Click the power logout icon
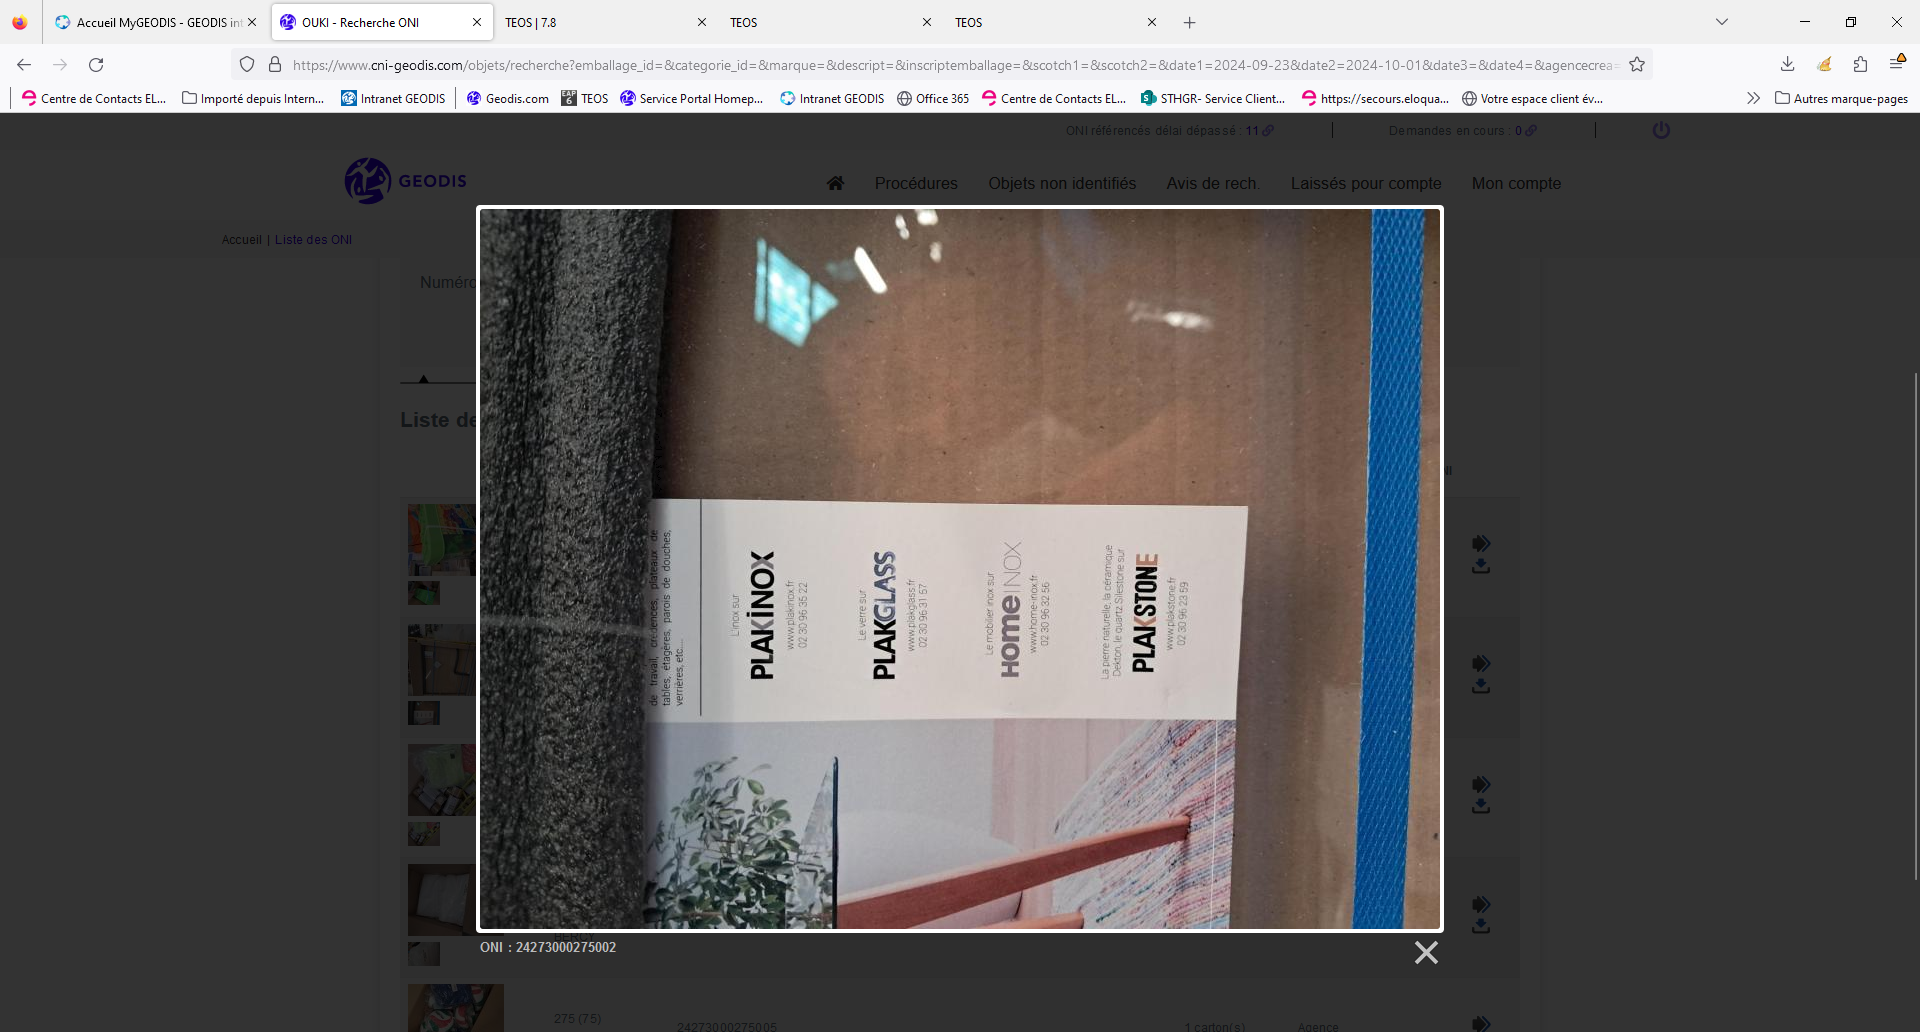 tap(1661, 130)
